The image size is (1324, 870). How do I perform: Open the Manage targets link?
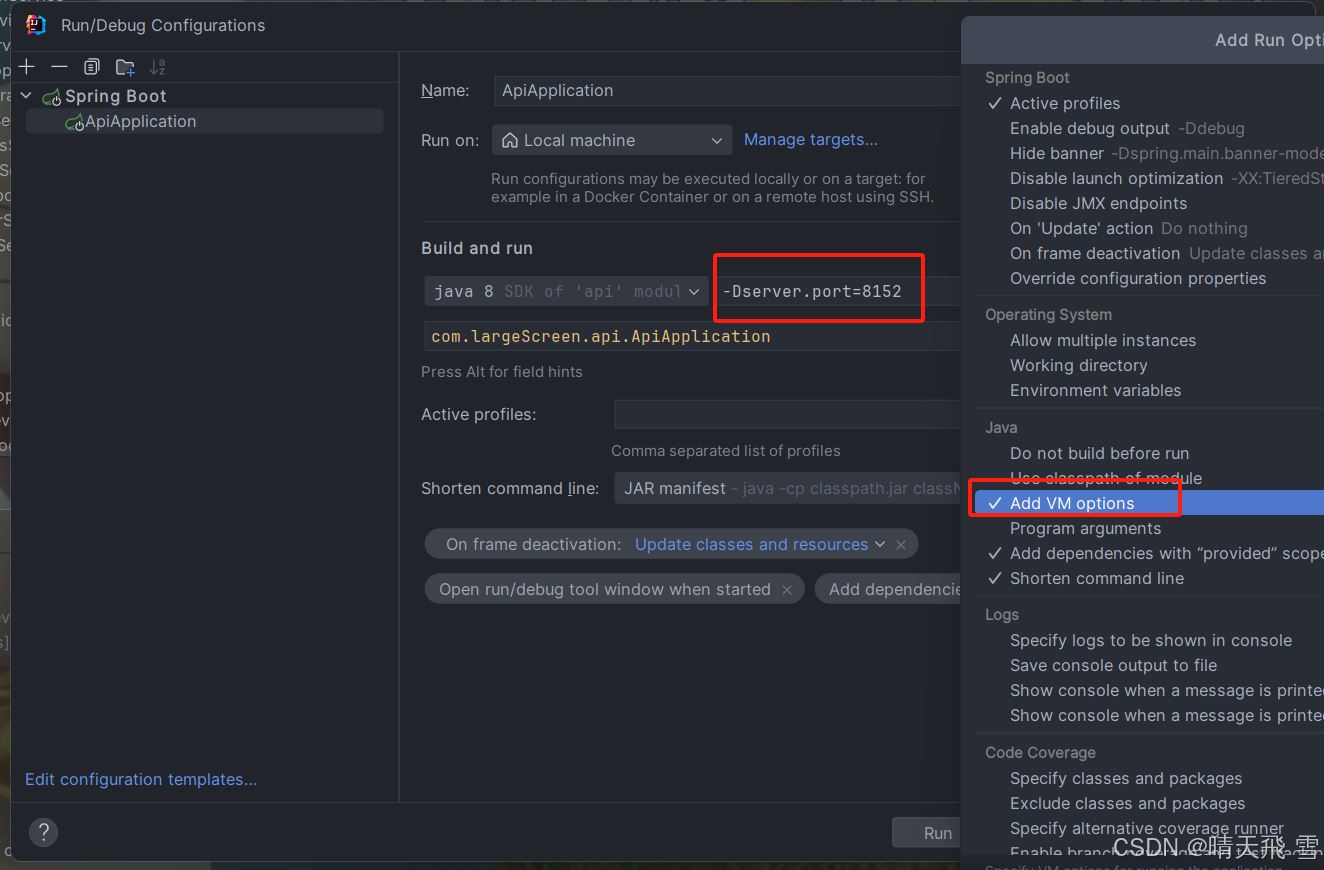(x=811, y=140)
